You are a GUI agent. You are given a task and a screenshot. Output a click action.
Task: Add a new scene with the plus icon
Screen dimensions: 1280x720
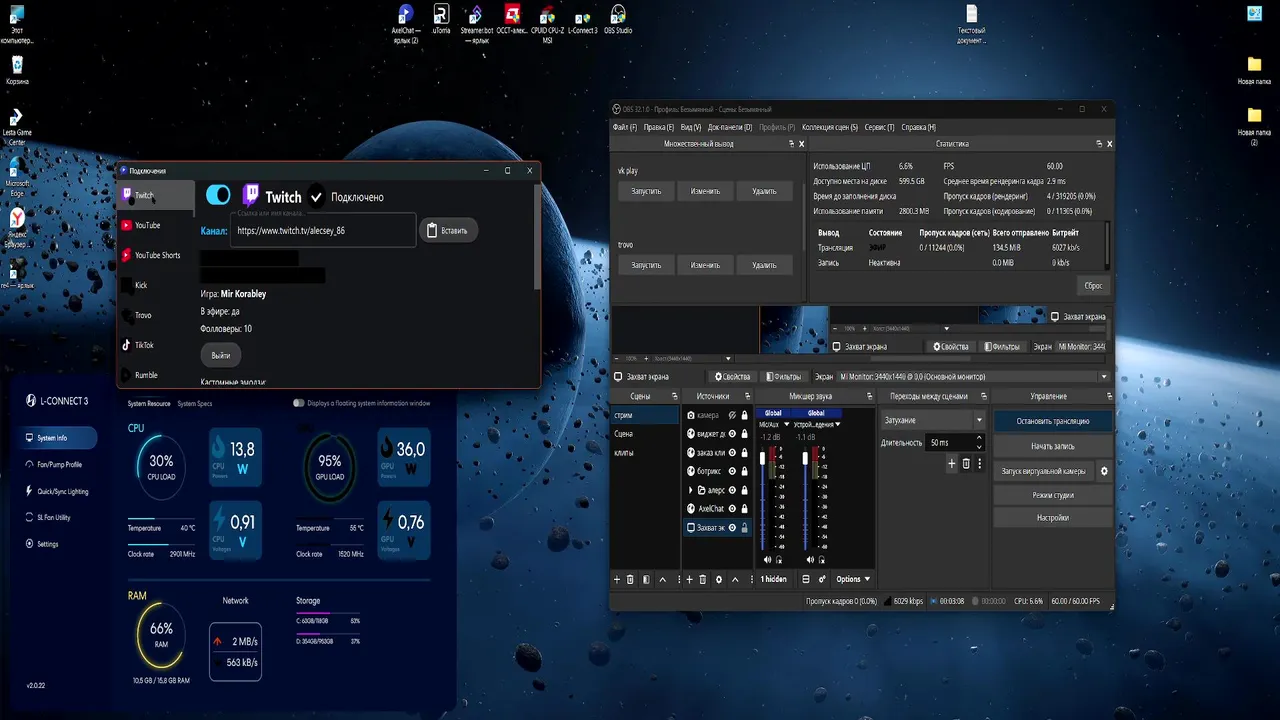[617, 579]
